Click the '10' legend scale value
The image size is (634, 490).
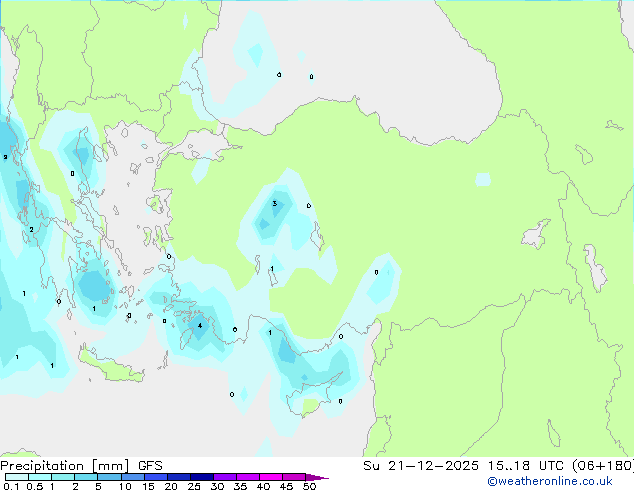pos(125,486)
